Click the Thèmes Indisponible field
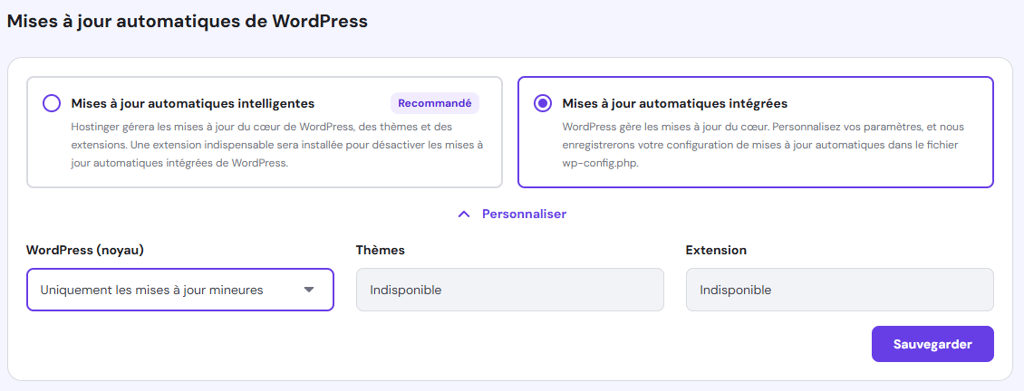Viewport: 1024px width, 391px height. [x=510, y=290]
